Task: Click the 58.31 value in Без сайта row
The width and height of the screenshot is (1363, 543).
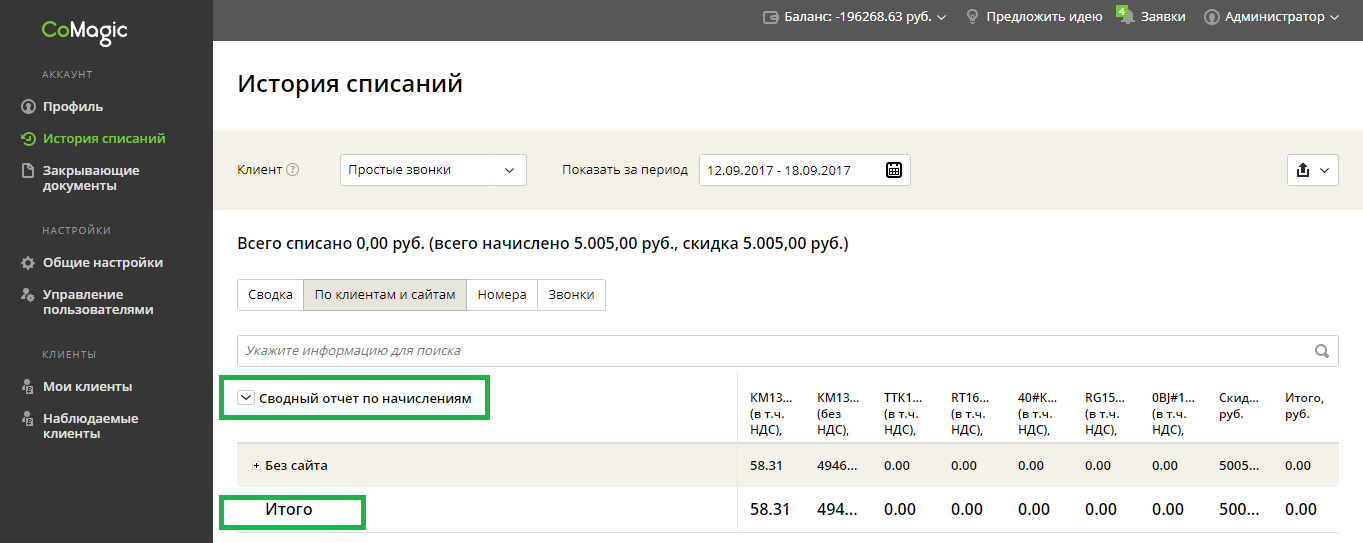Action: coord(766,466)
